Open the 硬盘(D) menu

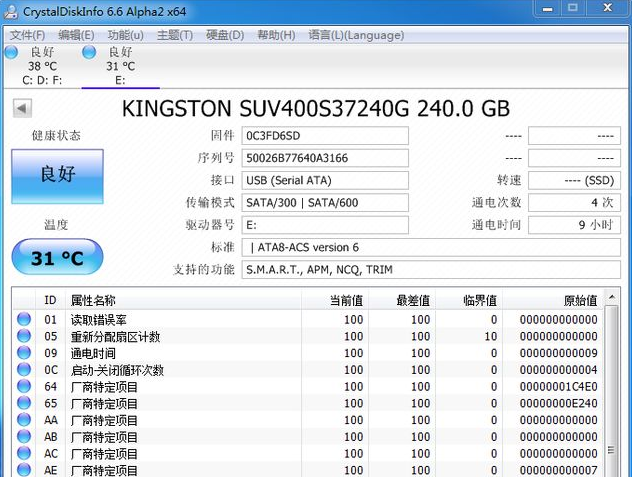point(225,35)
